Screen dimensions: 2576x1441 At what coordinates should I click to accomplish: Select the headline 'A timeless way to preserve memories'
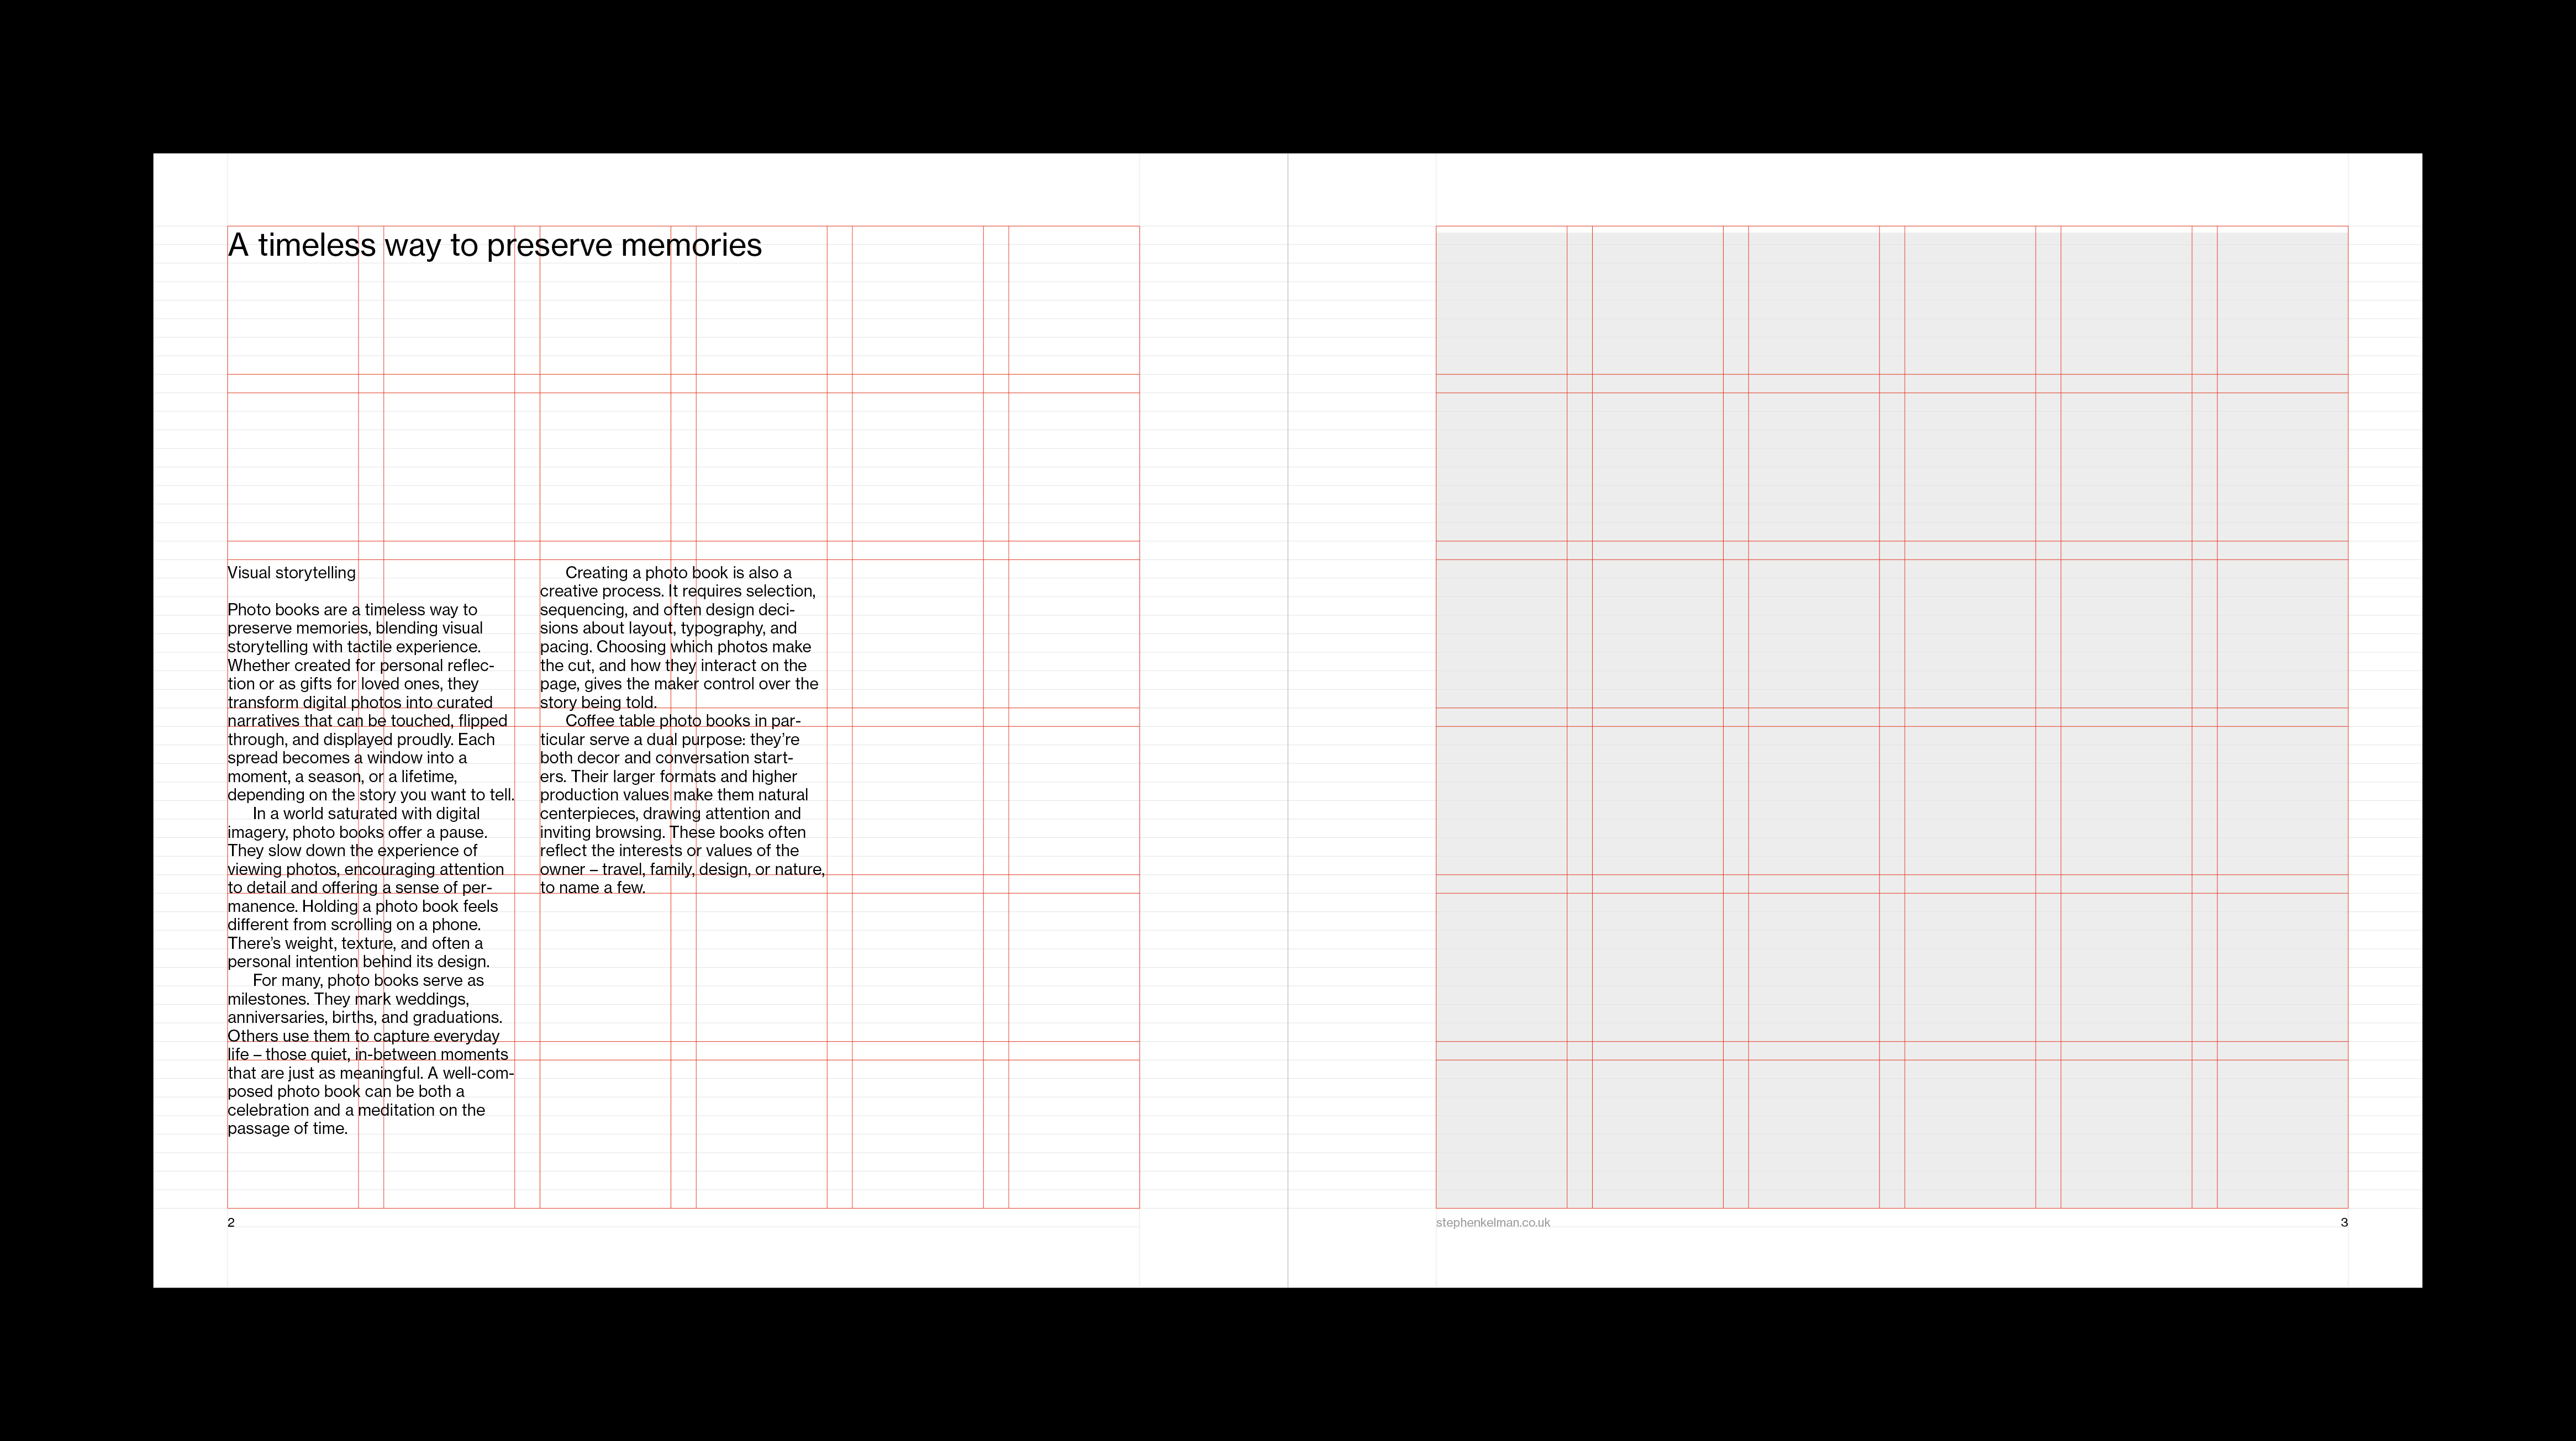click(495, 243)
